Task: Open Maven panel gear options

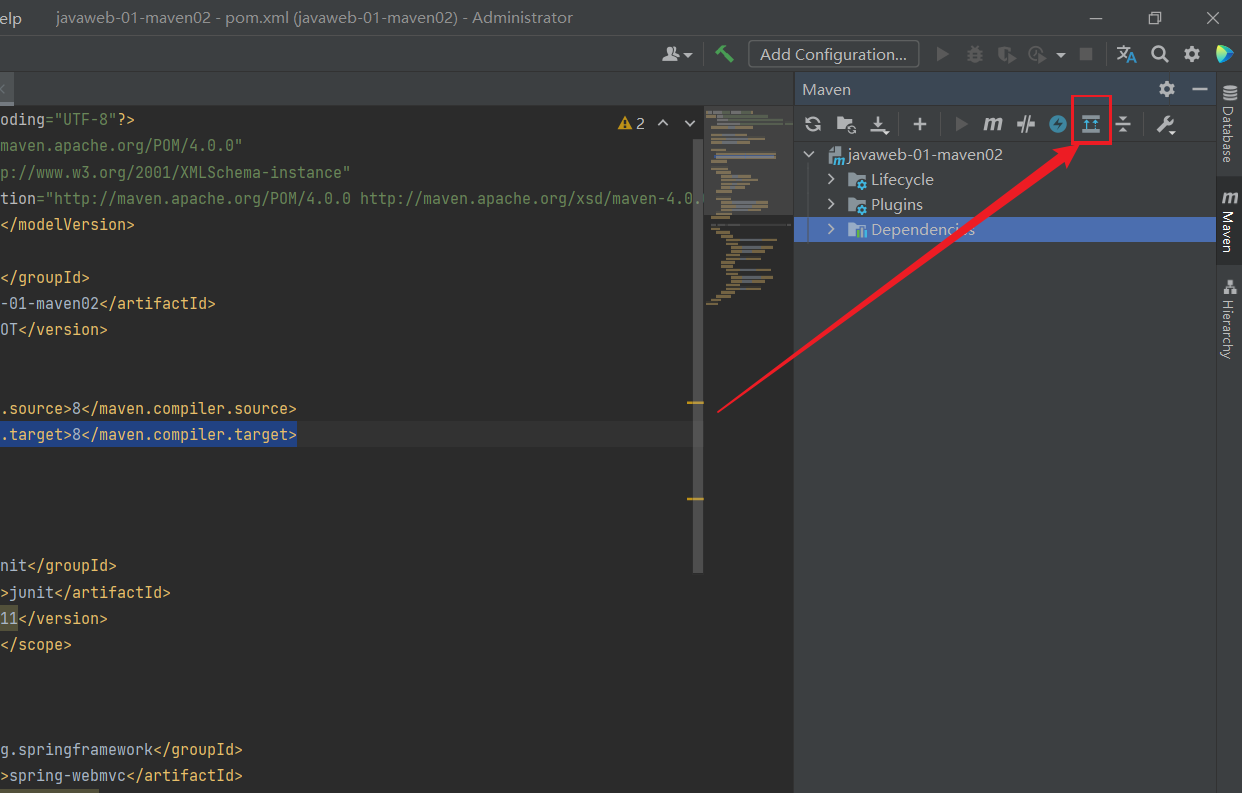Action: 1167,89
